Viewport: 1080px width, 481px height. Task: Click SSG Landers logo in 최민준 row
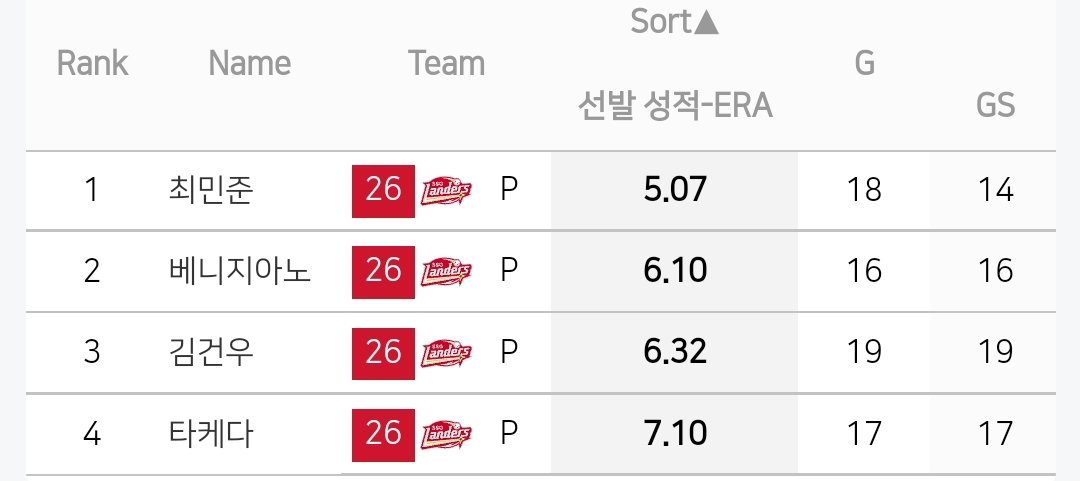click(446, 191)
